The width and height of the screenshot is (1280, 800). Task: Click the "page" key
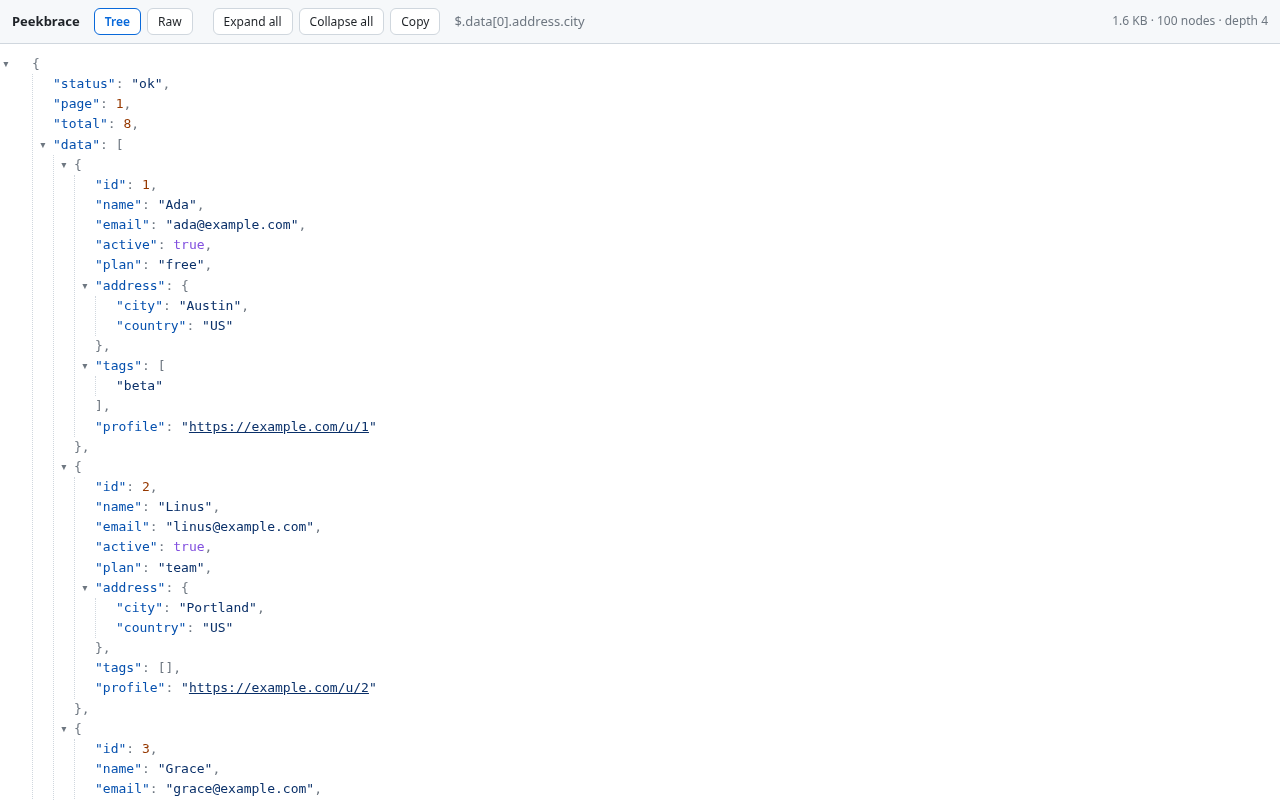click(77, 103)
